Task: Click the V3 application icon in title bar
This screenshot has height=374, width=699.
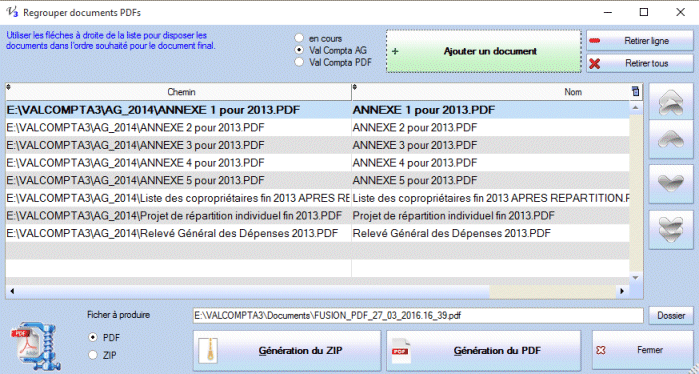Action: click(x=12, y=12)
